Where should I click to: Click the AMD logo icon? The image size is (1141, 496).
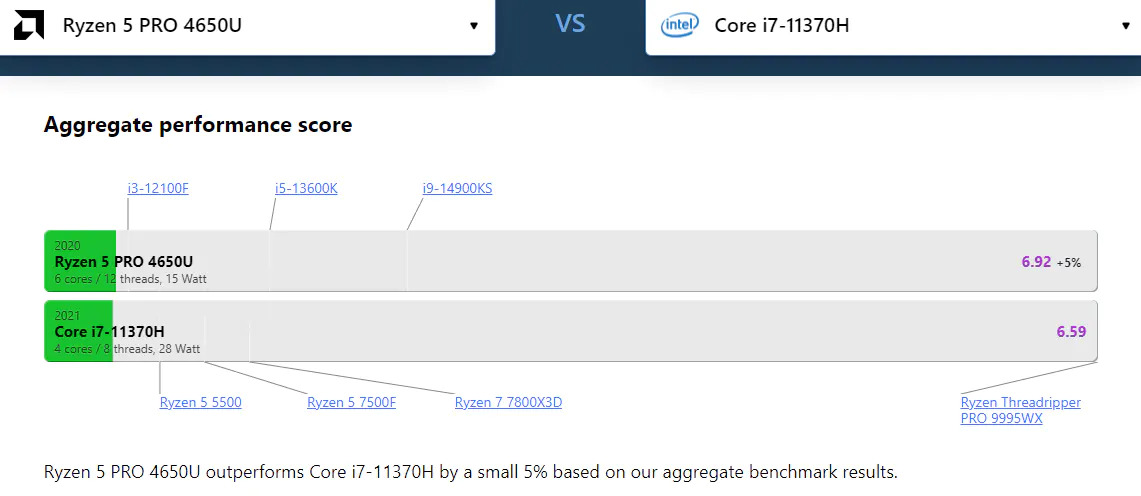29,25
